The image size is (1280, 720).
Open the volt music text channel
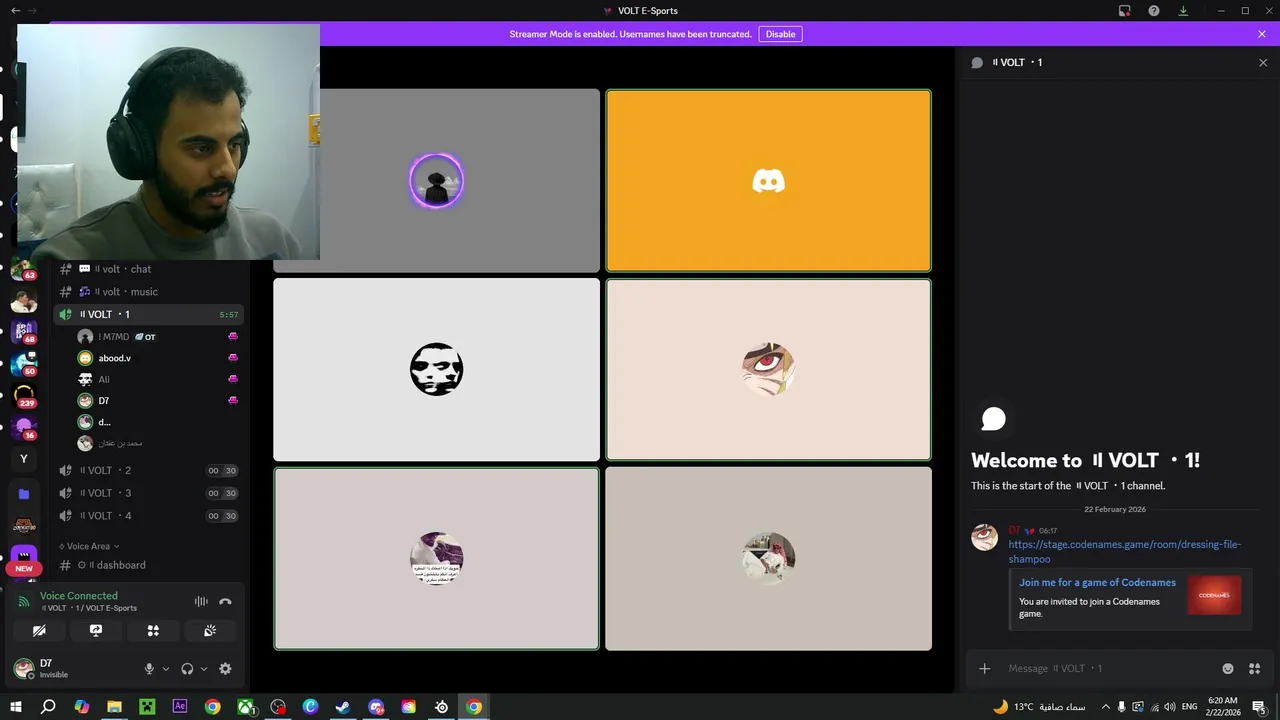[148, 292]
